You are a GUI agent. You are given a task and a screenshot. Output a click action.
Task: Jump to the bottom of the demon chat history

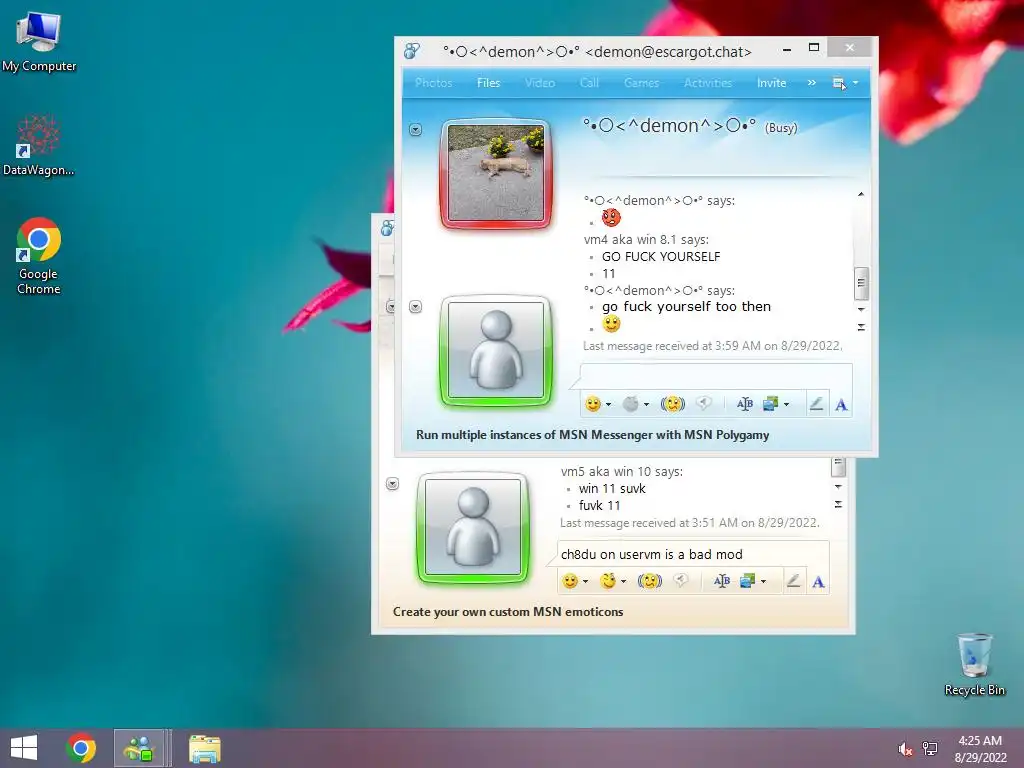[861, 327]
